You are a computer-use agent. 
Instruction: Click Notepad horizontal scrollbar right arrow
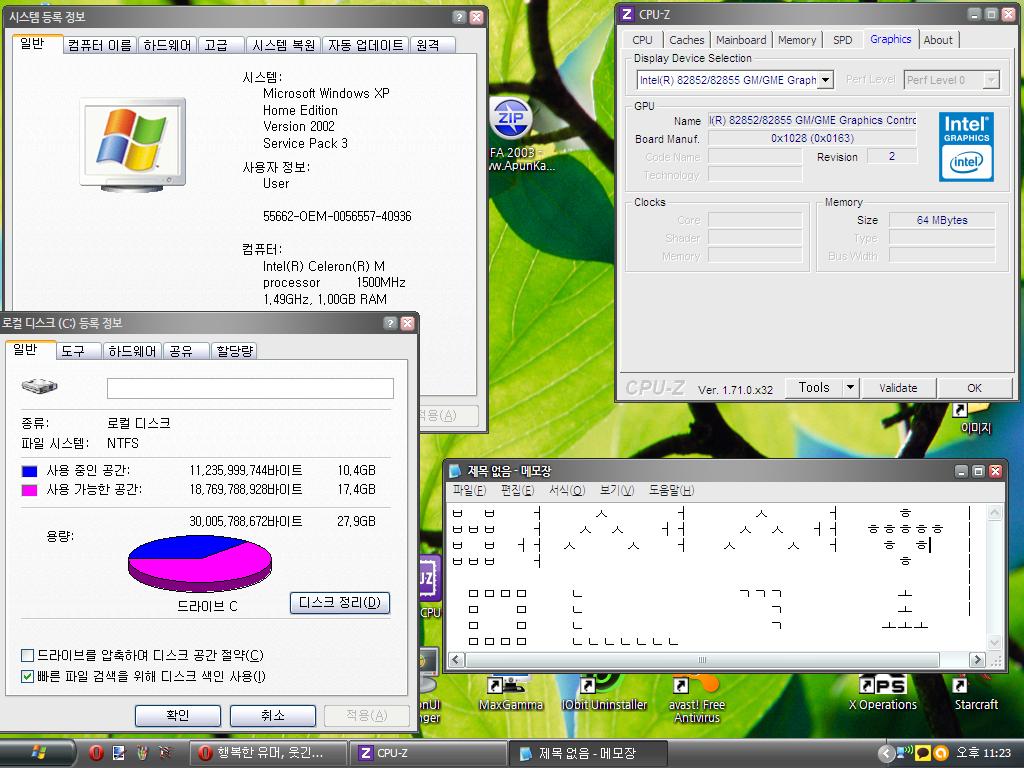click(x=977, y=660)
